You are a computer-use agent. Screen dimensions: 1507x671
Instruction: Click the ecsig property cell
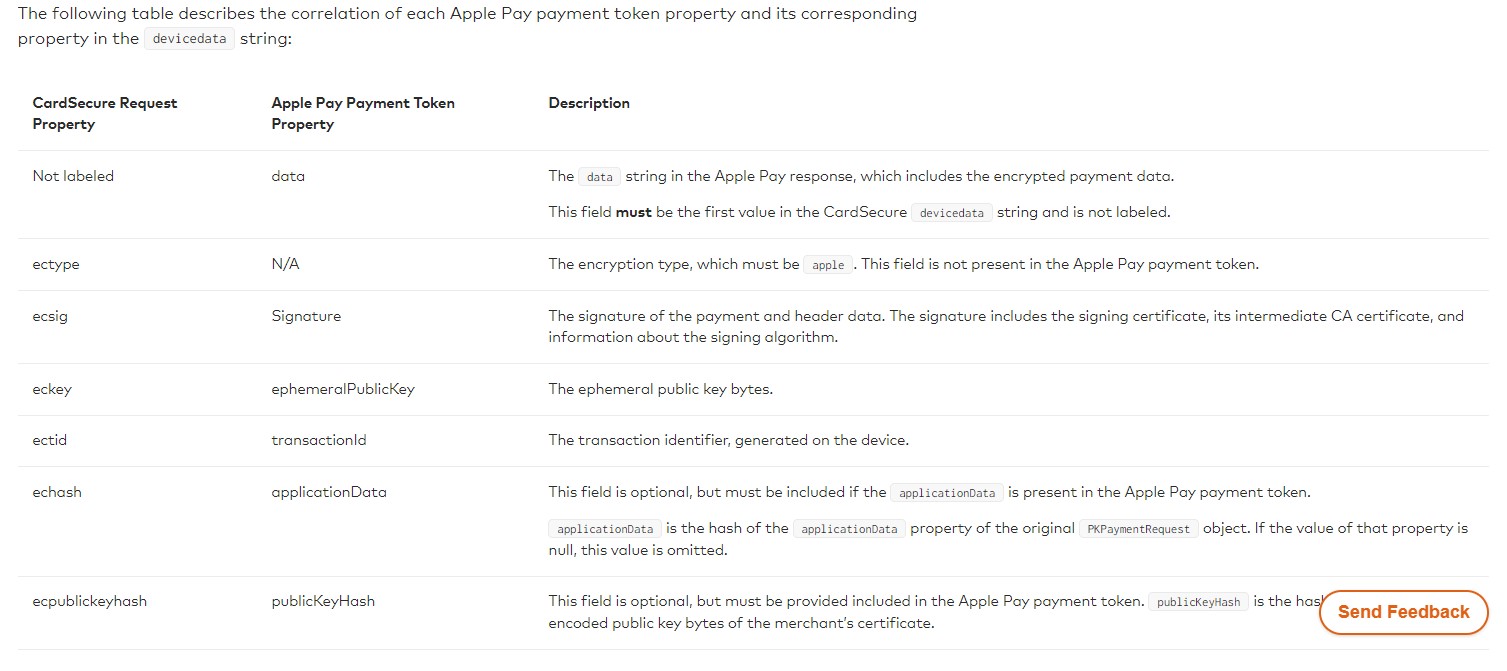click(x=50, y=316)
